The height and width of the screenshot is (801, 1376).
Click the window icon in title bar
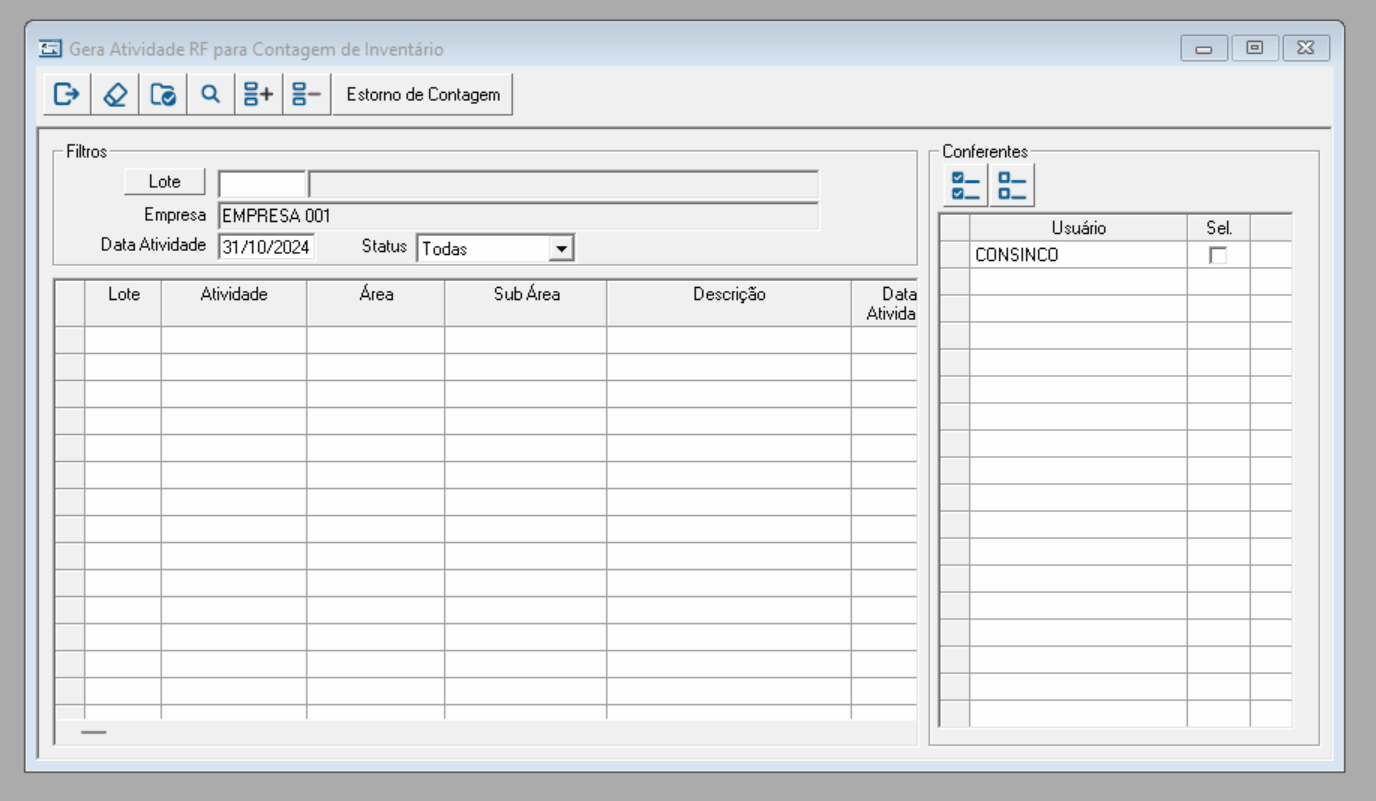point(49,49)
